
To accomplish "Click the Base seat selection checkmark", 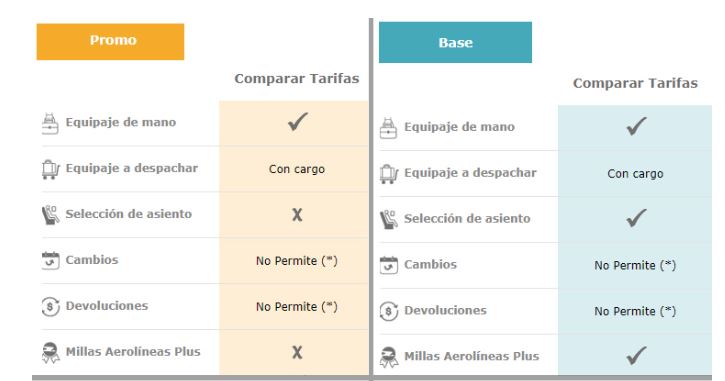I will [636, 218].
